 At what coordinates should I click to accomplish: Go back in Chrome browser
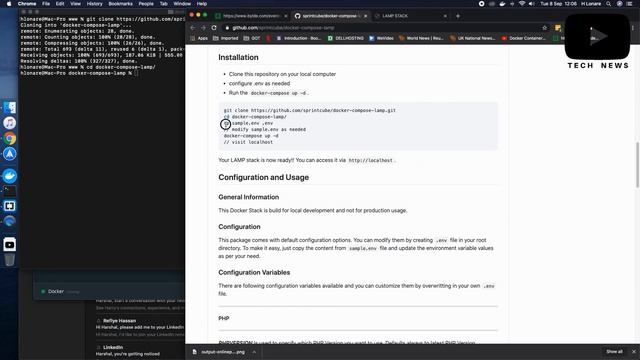coord(193,28)
